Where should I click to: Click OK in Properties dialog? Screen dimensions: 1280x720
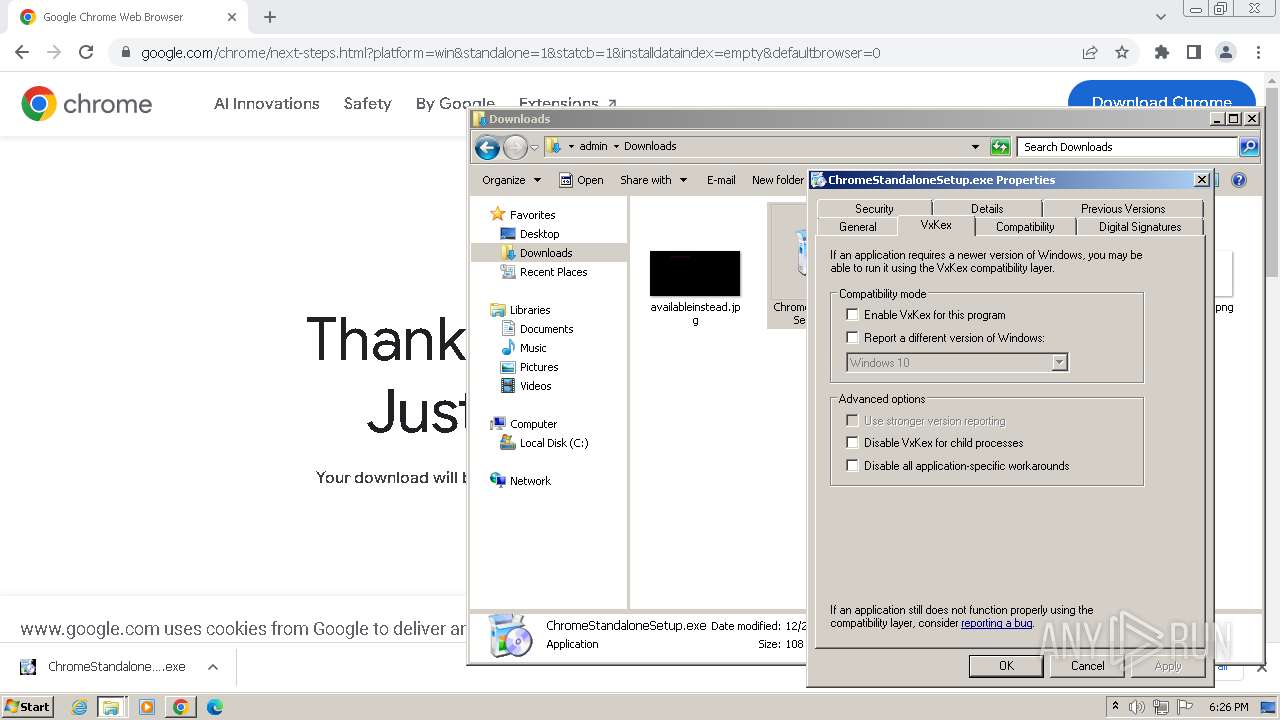[1006, 666]
